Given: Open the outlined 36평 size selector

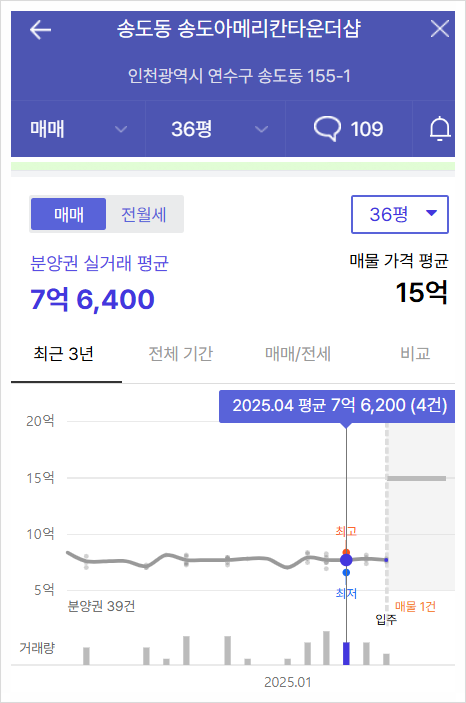Looking at the screenshot, I should (400, 214).
